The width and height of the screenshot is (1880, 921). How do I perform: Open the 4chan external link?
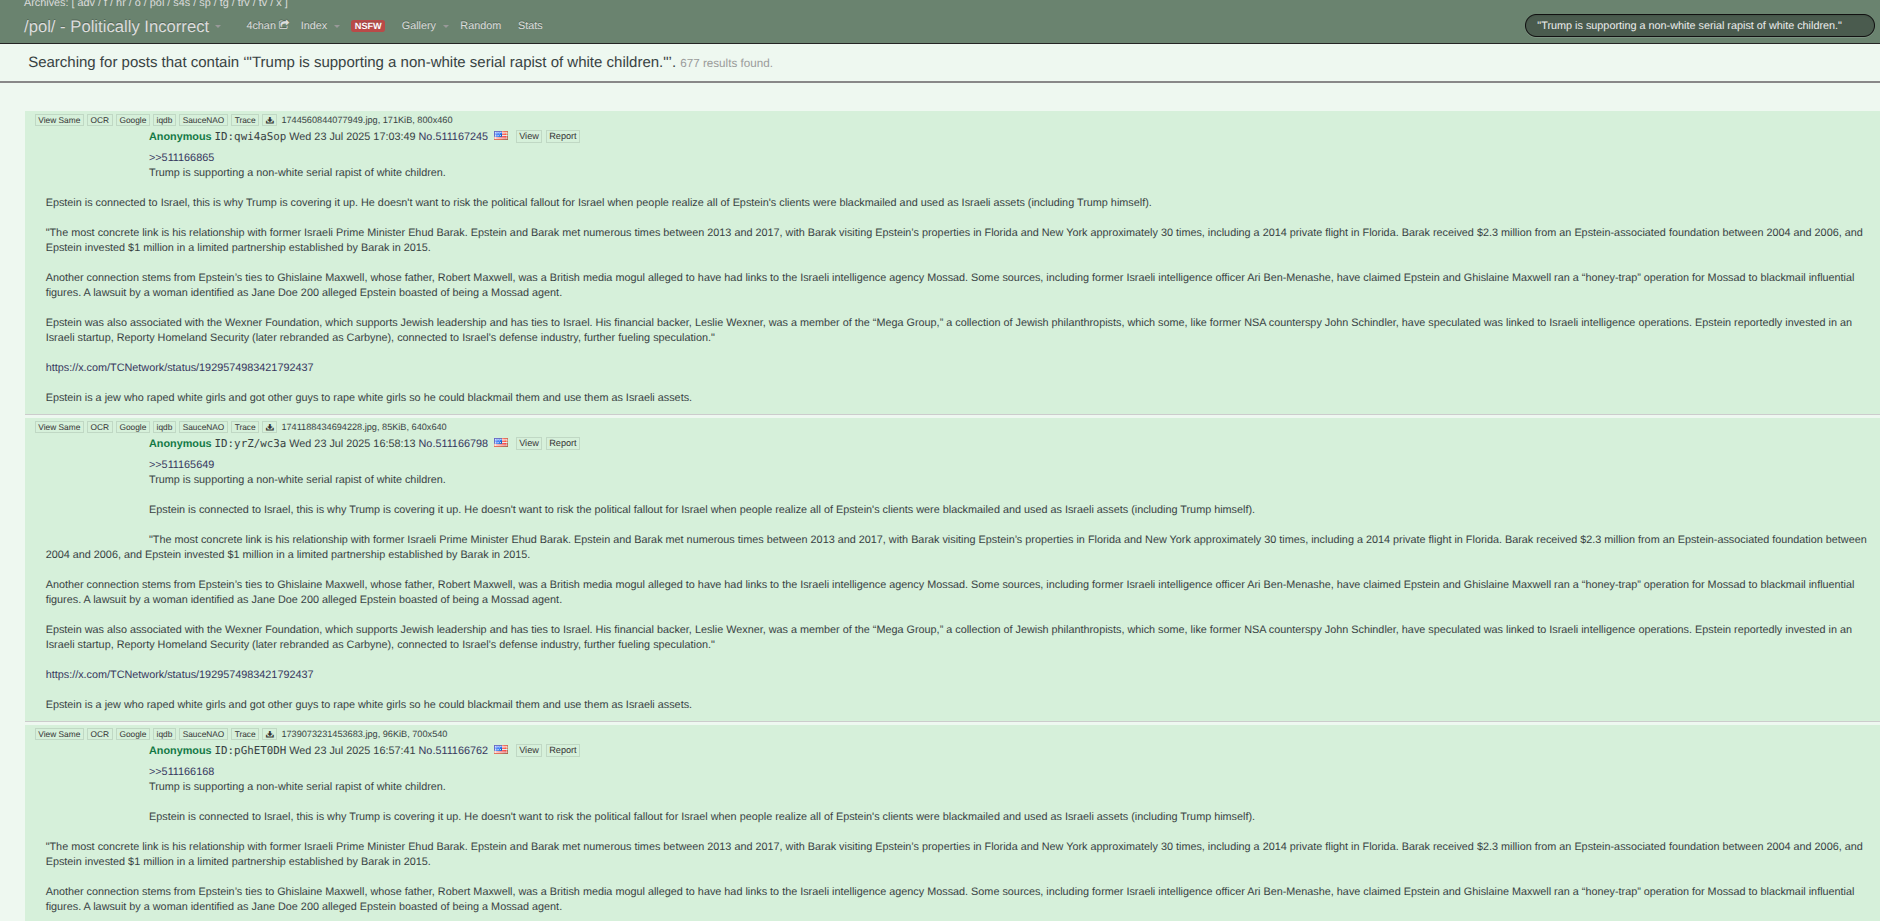[267, 25]
